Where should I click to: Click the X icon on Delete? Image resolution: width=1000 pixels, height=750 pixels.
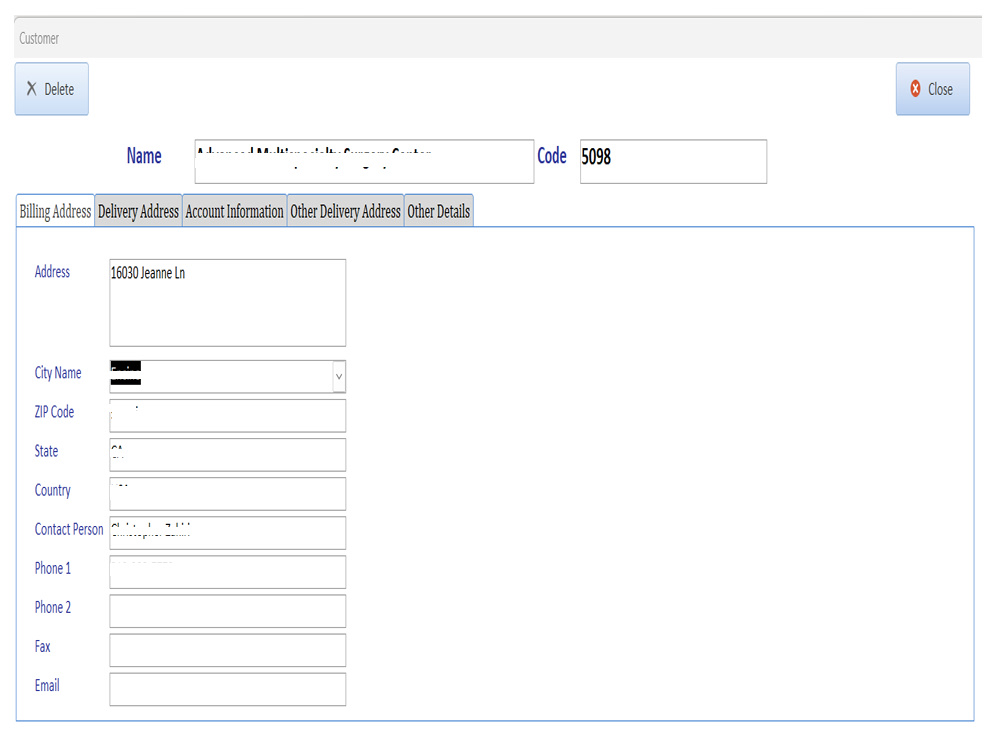31,89
